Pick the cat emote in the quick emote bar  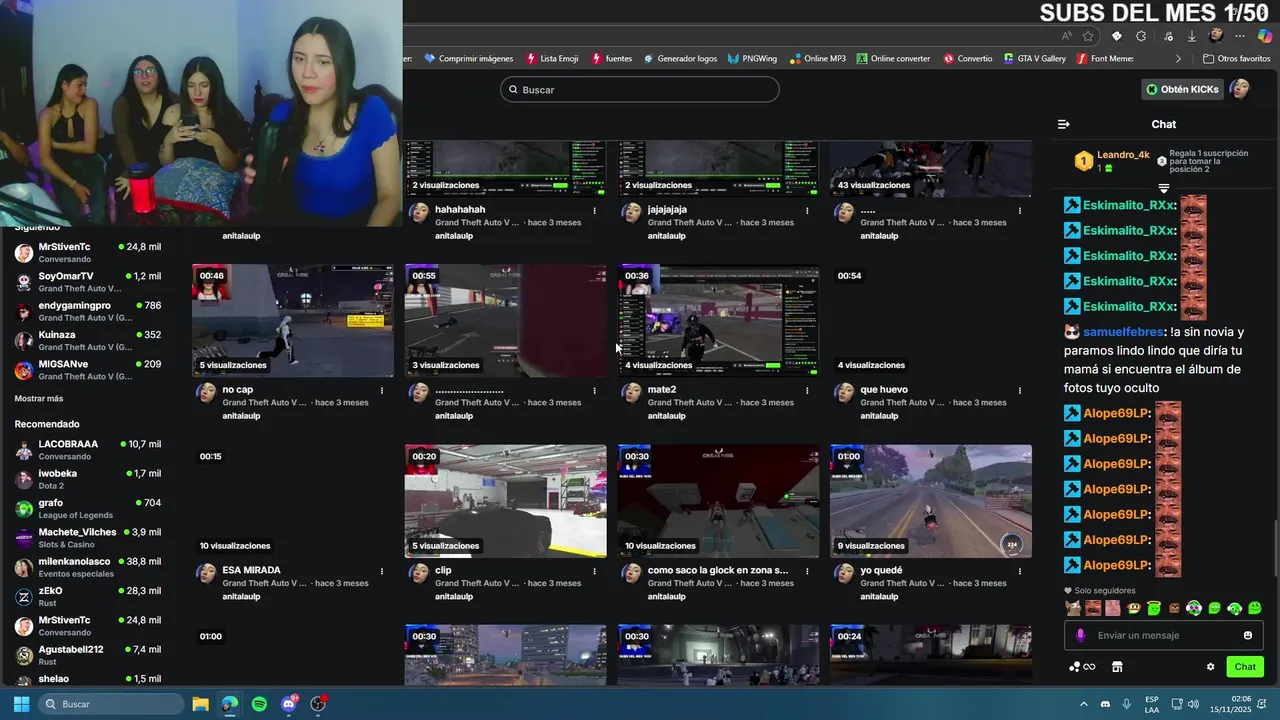(x=1073, y=608)
